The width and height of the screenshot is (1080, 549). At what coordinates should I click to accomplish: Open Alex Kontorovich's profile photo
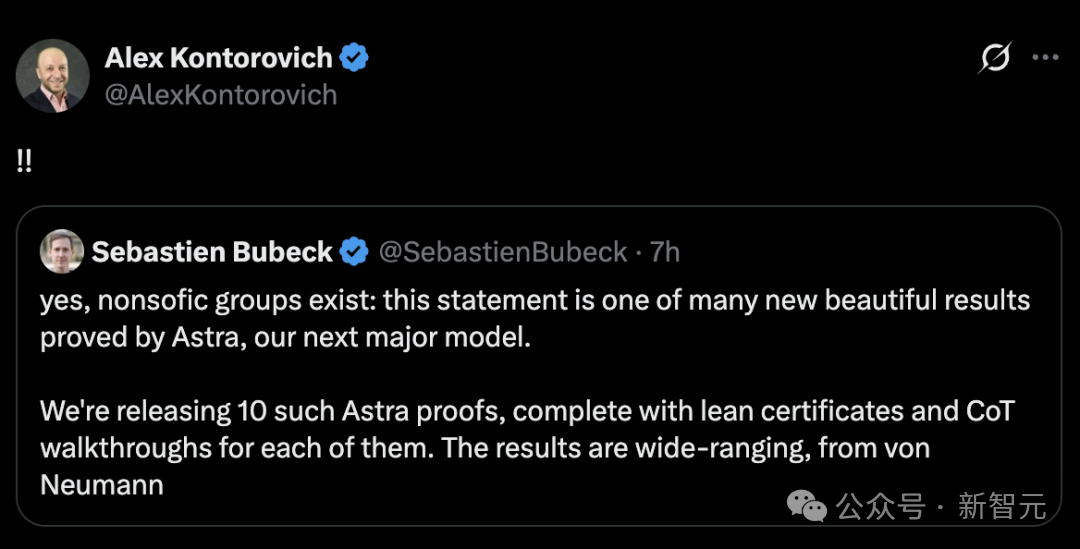coord(53,76)
